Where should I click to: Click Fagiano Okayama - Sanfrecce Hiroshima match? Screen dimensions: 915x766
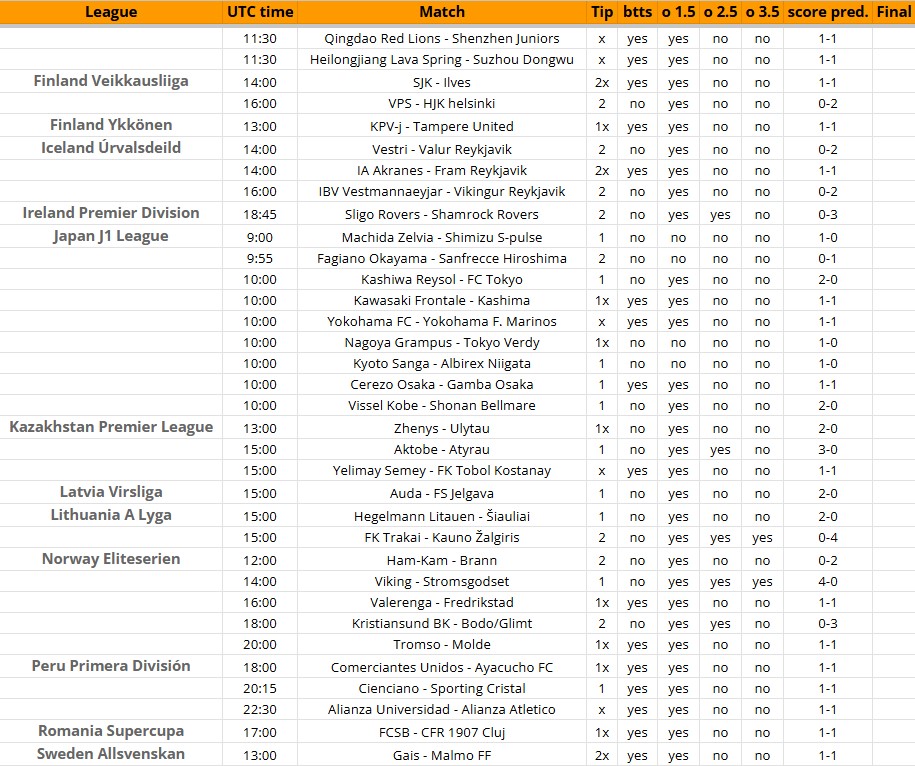coord(442,258)
